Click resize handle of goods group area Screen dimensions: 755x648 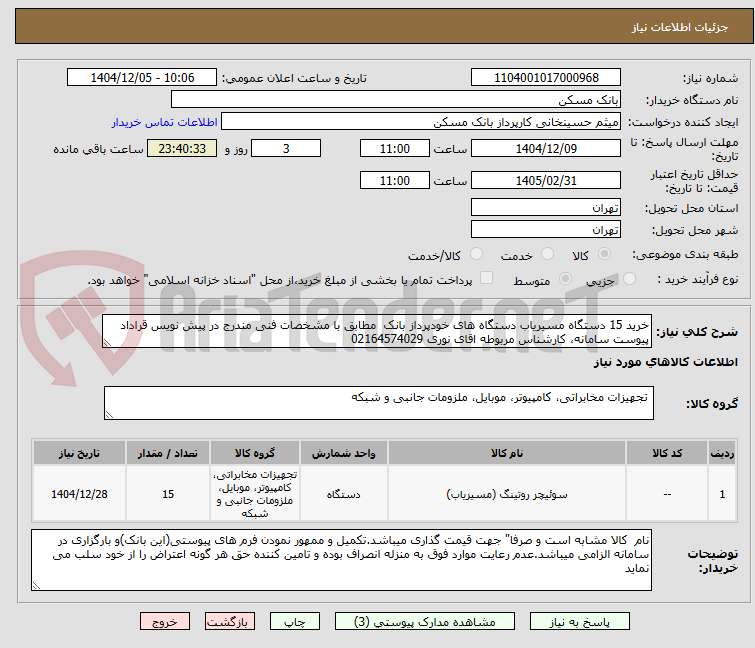109,415
